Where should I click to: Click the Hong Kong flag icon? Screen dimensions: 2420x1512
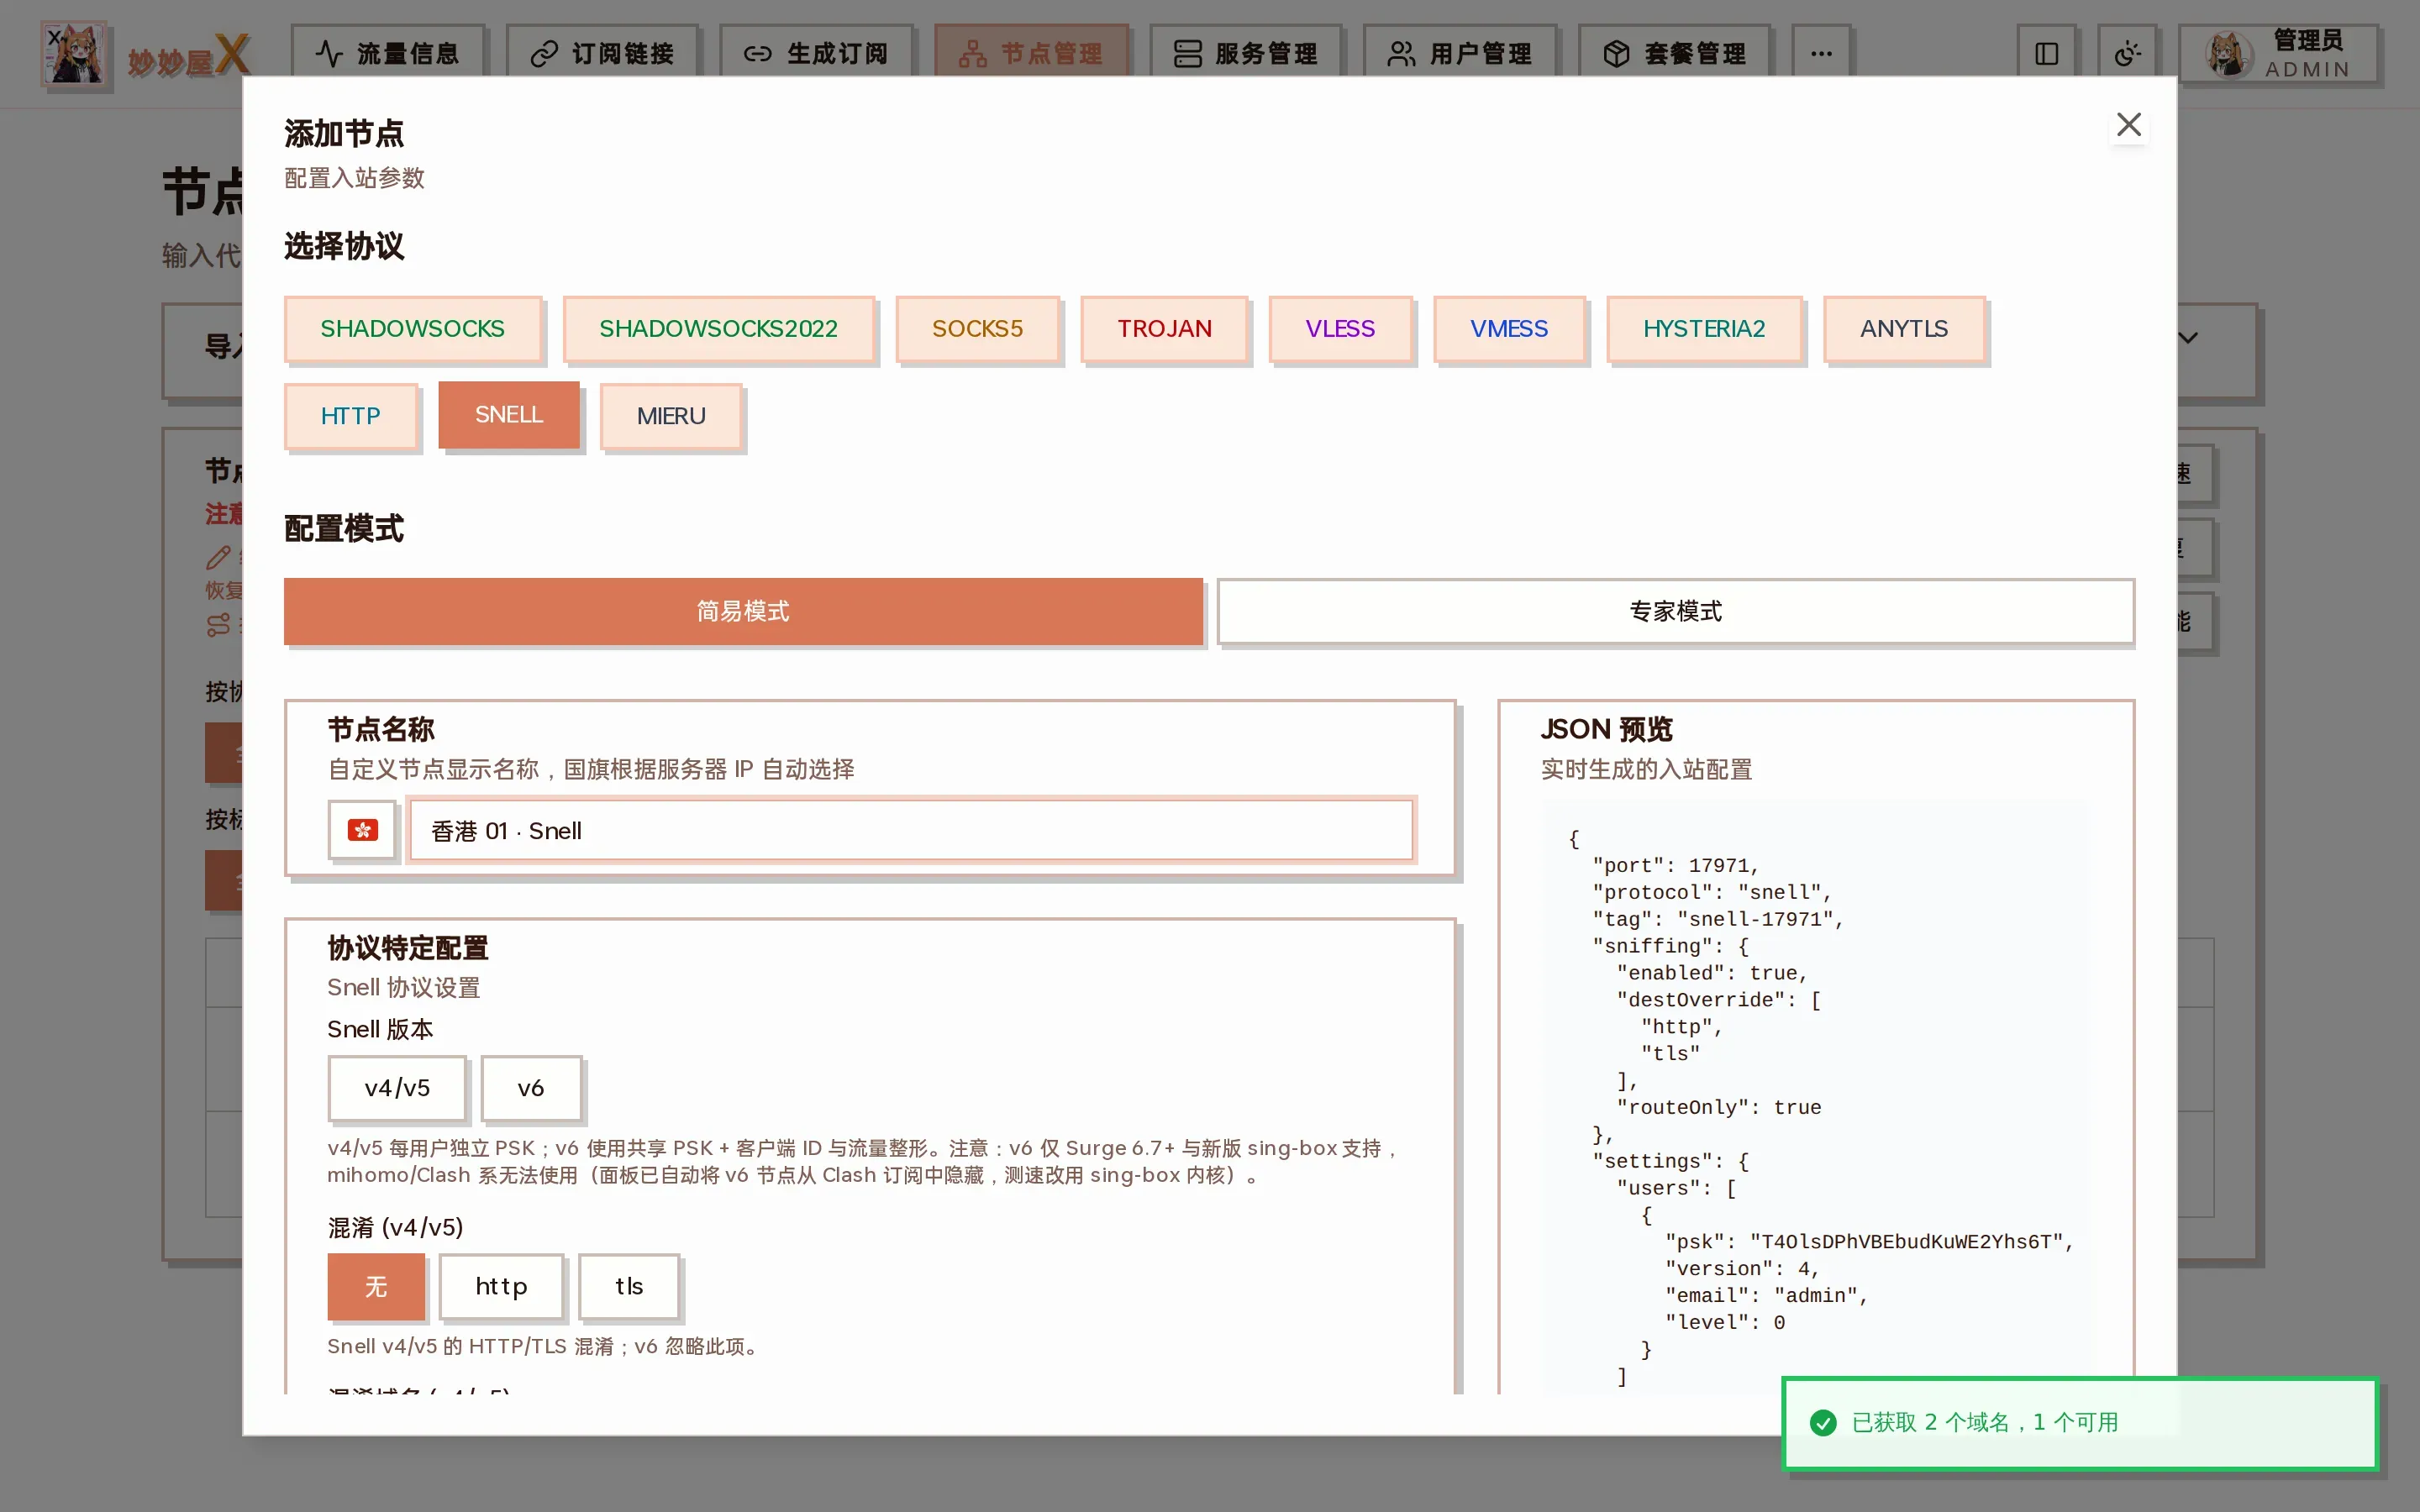pyautogui.click(x=362, y=830)
